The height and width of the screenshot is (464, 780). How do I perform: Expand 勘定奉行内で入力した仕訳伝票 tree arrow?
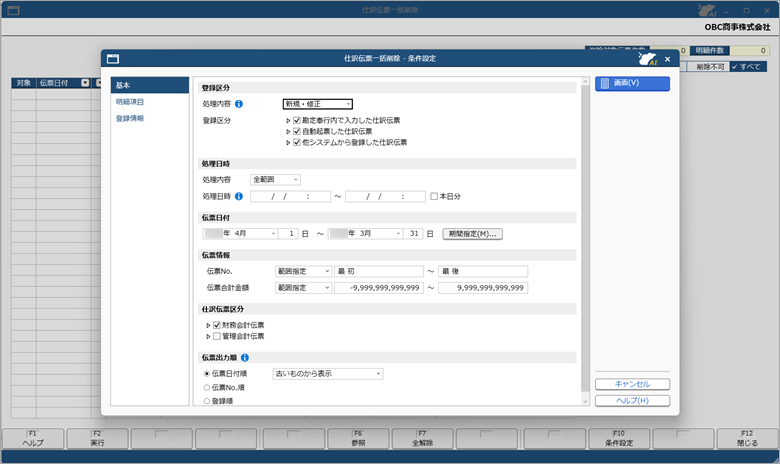(288, 120)
